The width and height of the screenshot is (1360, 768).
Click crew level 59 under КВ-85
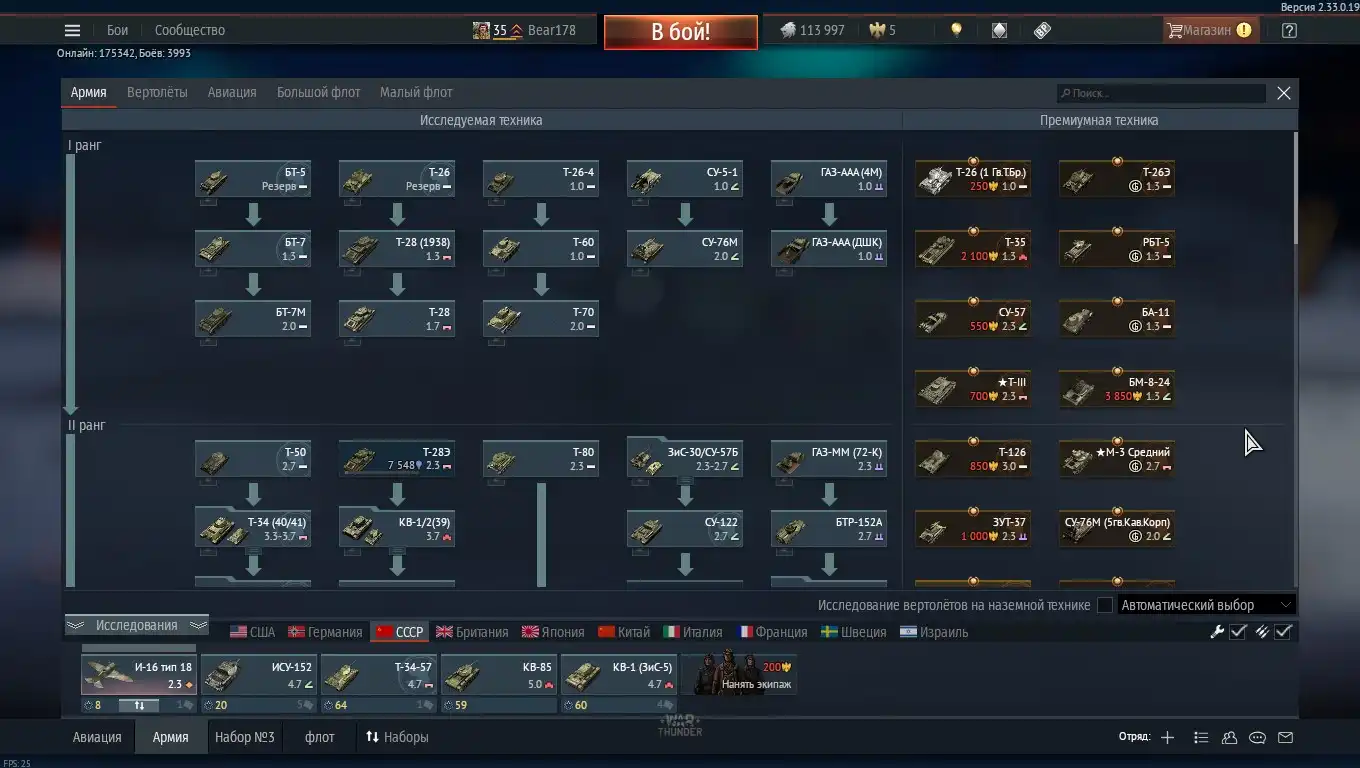coord(455,705)
